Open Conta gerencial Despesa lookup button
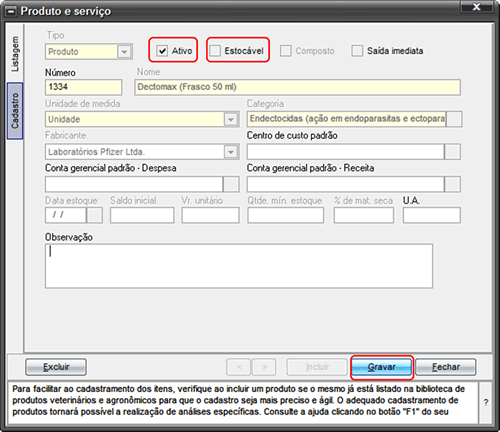This screenshot has height=432, width=500. point(231,184)
